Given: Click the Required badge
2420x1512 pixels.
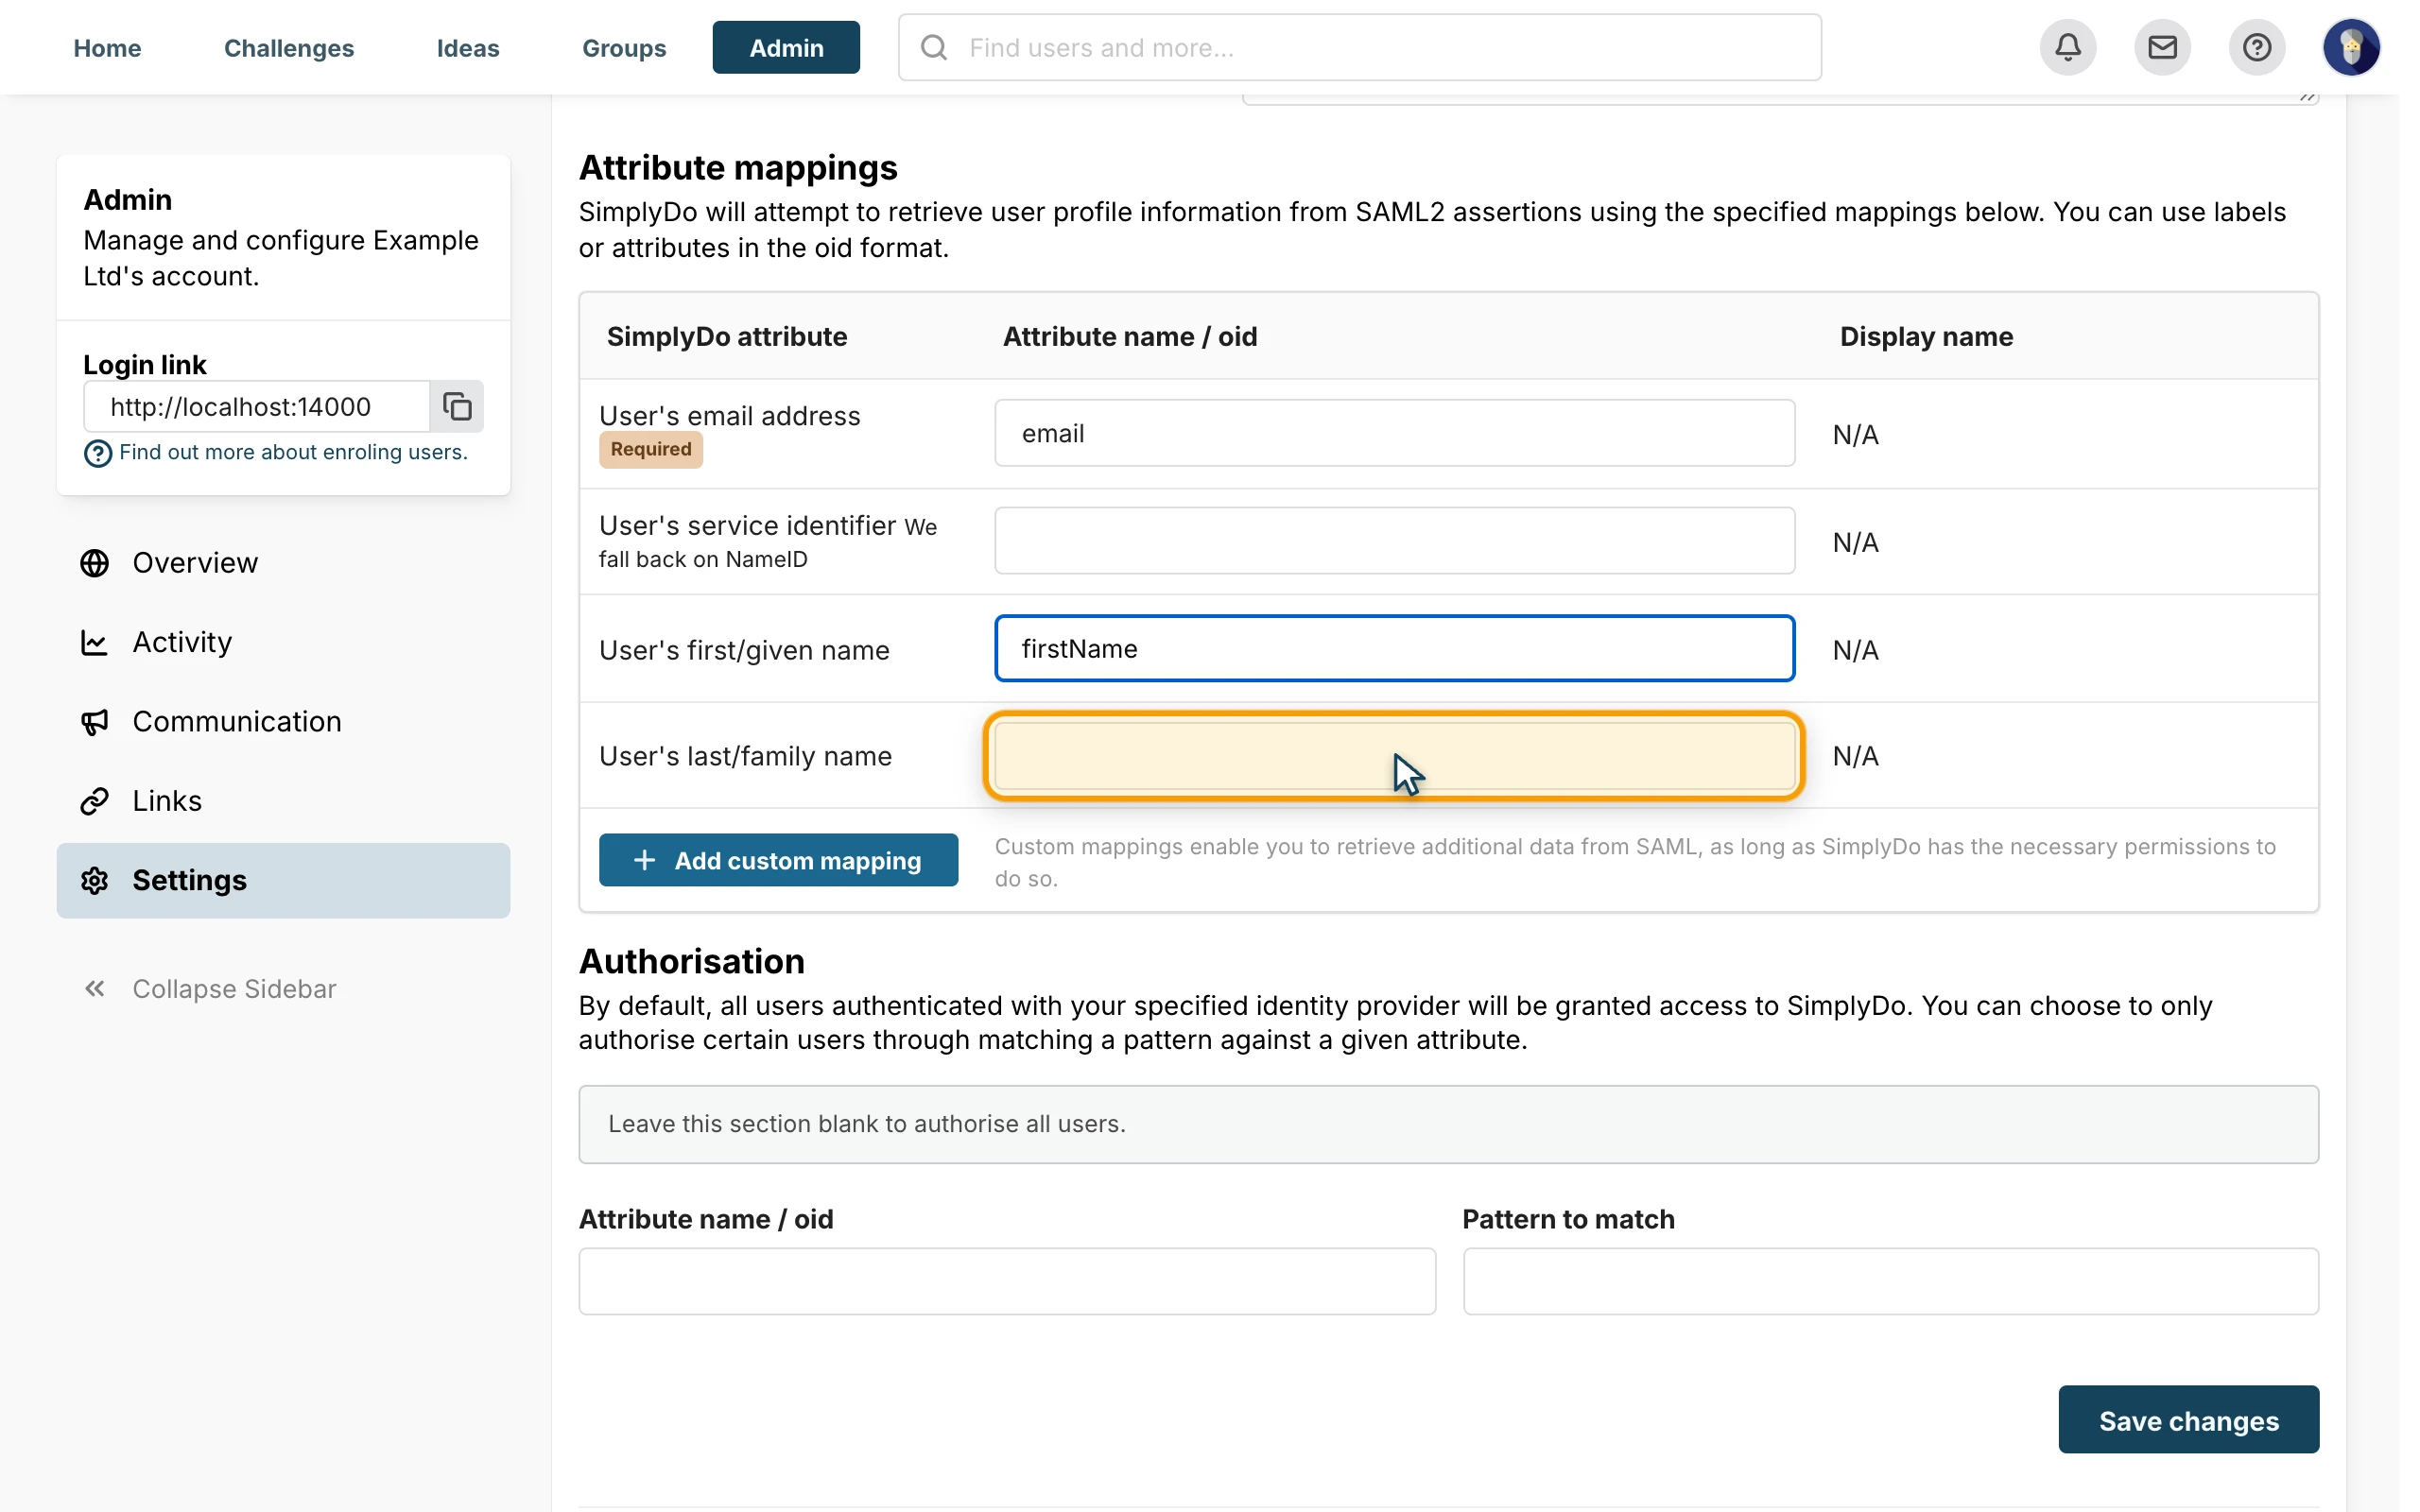Looking at the screenshot, I should pos(651,449).
